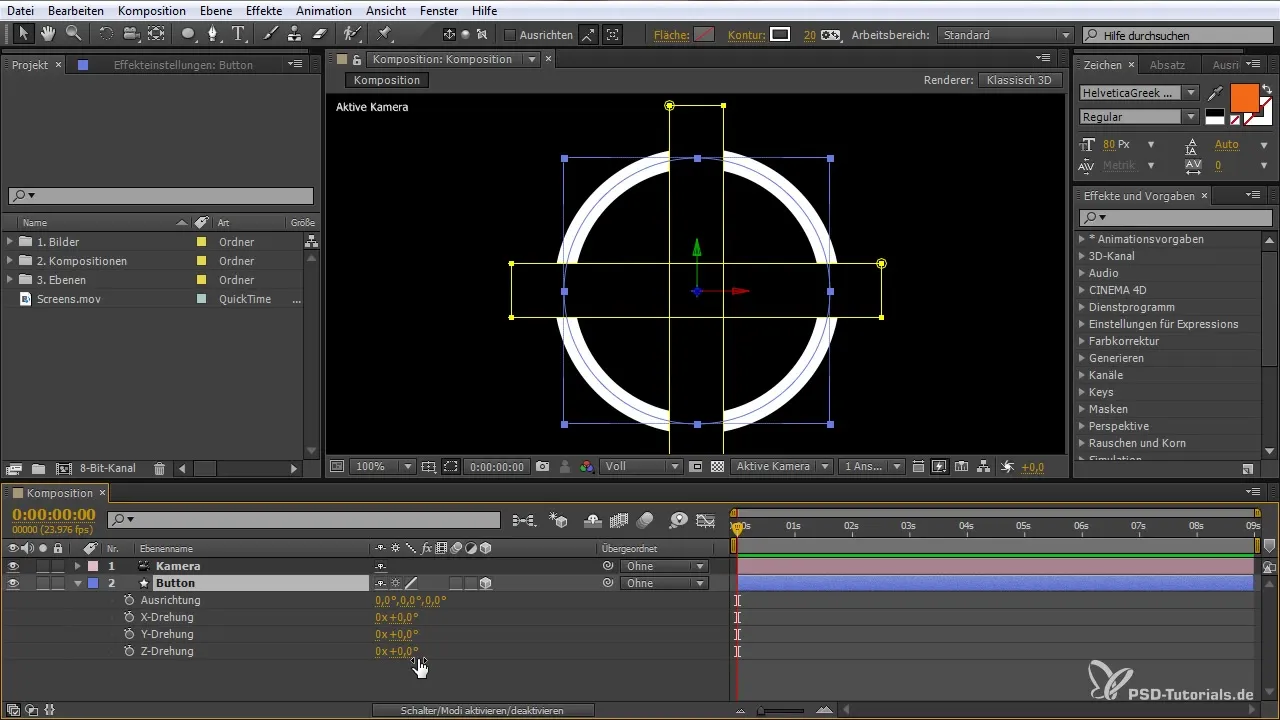Select the Brush tool

(x=270, y=34)
